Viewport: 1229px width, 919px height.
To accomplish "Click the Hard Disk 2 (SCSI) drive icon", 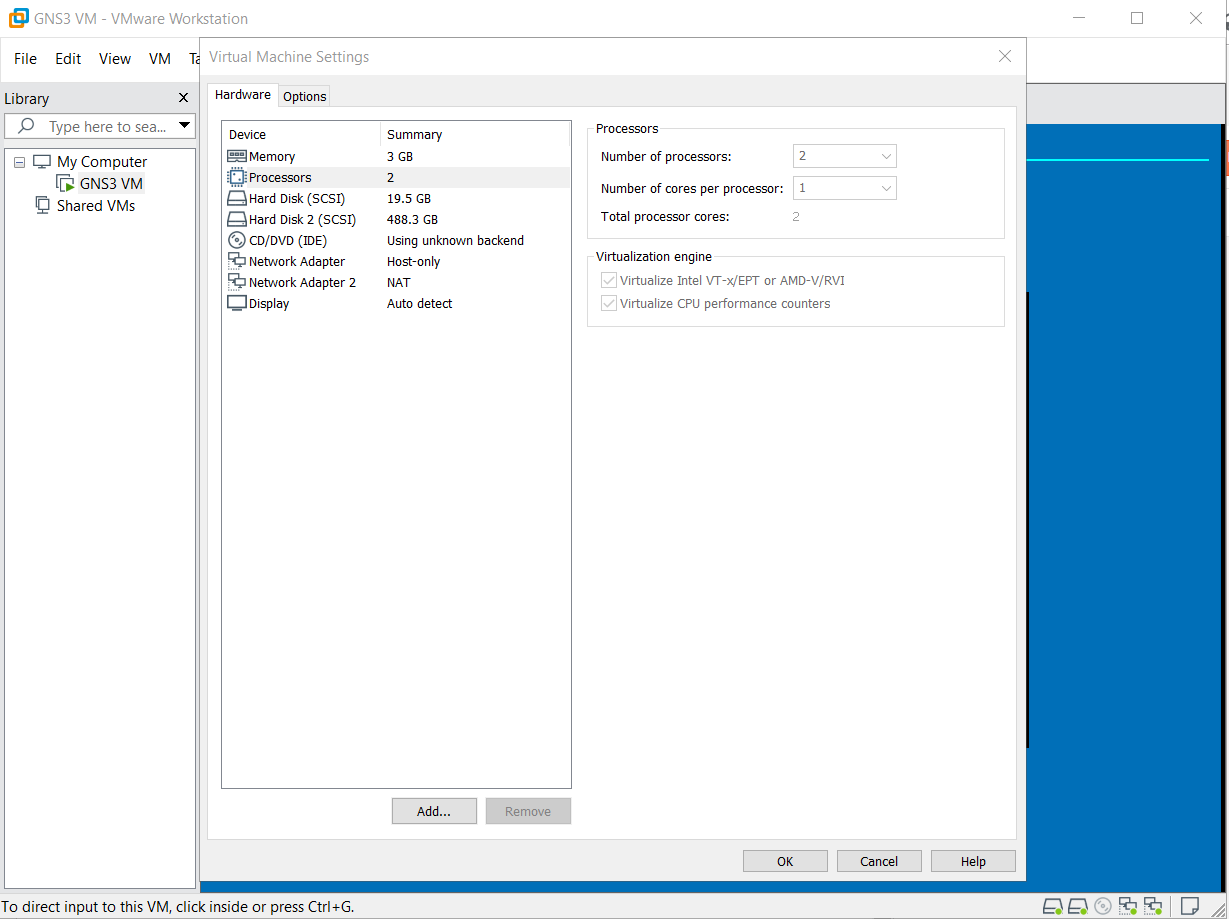I will coord(237,219).
